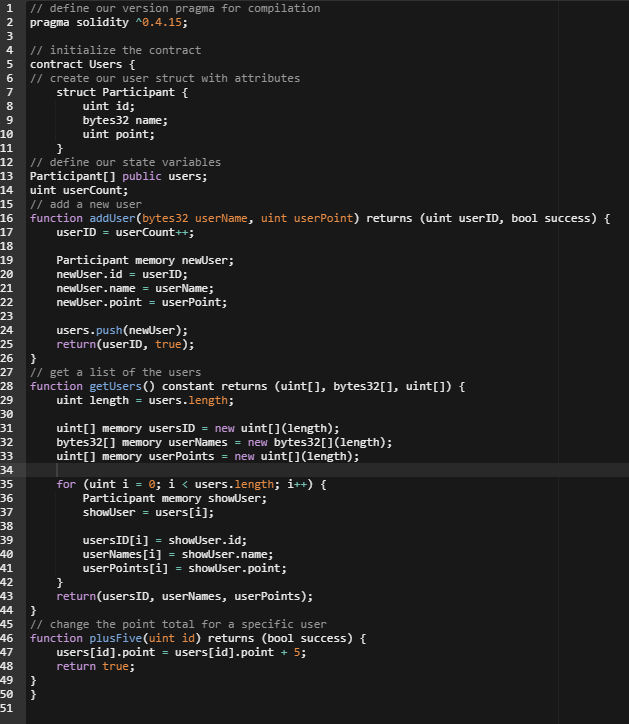Click the addUser function name
Viewport: 629px width, 724px height.
pos(112,218)
